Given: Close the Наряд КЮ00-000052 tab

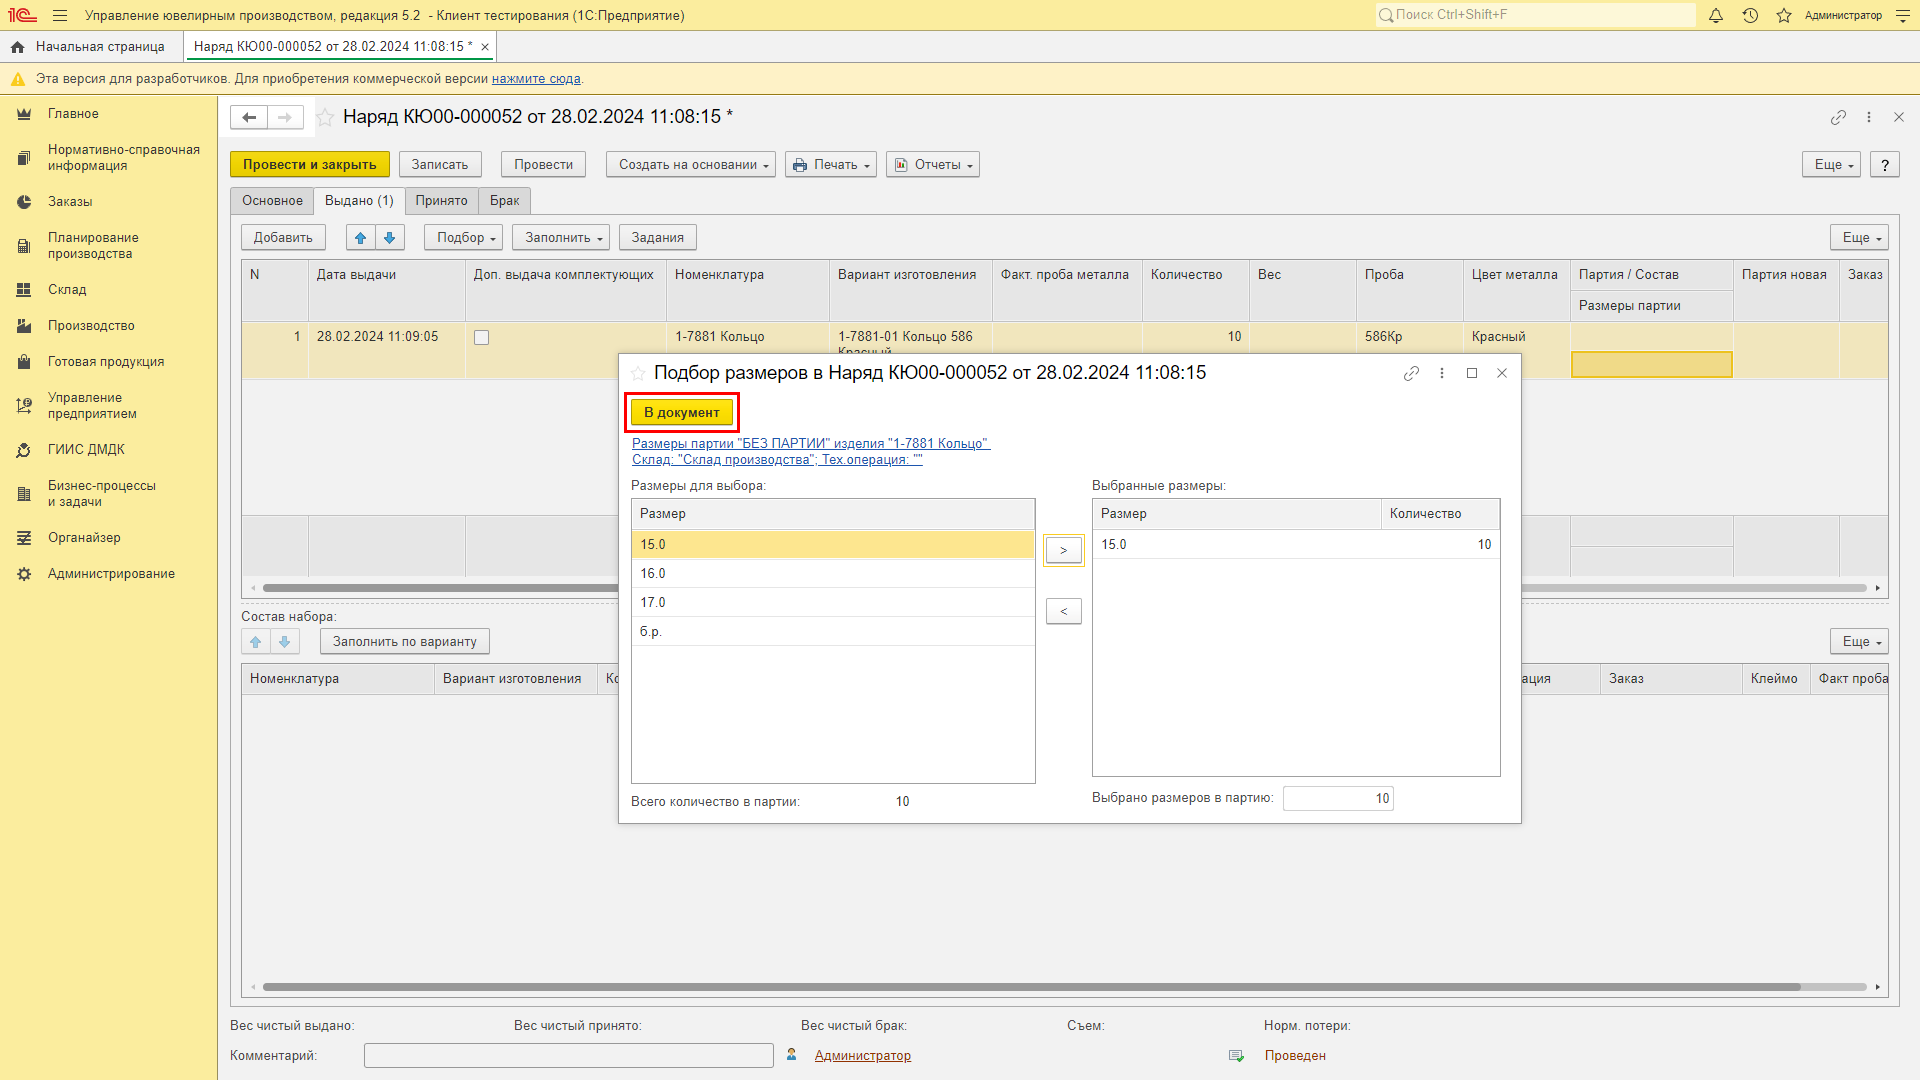Looking at the screenshot, I should [485, 47].
